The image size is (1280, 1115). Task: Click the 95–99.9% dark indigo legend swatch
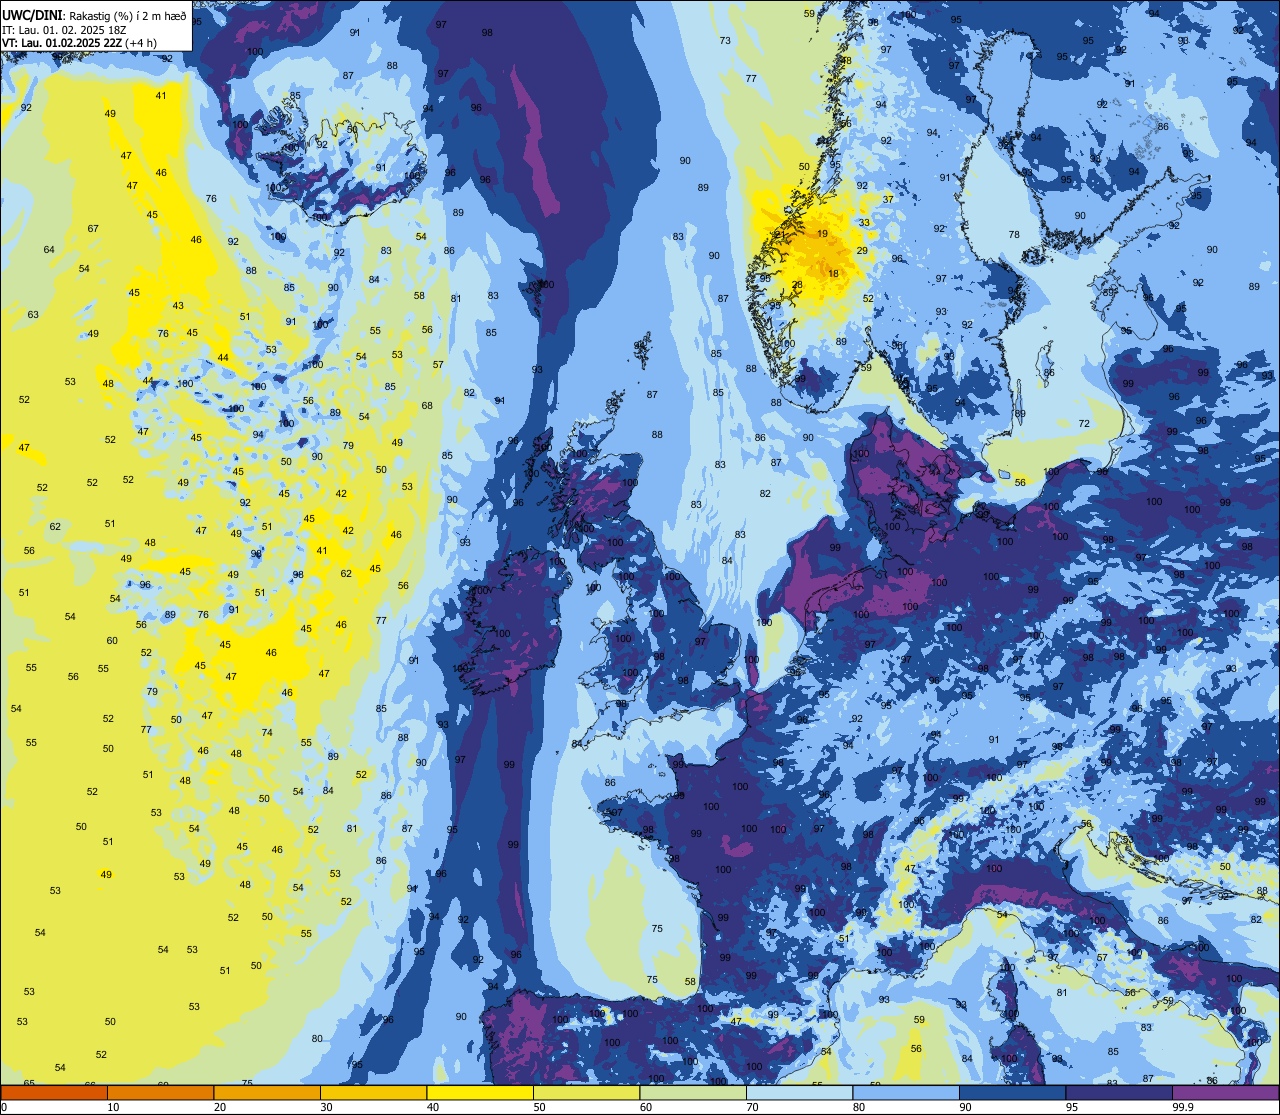(1119, 1092)
